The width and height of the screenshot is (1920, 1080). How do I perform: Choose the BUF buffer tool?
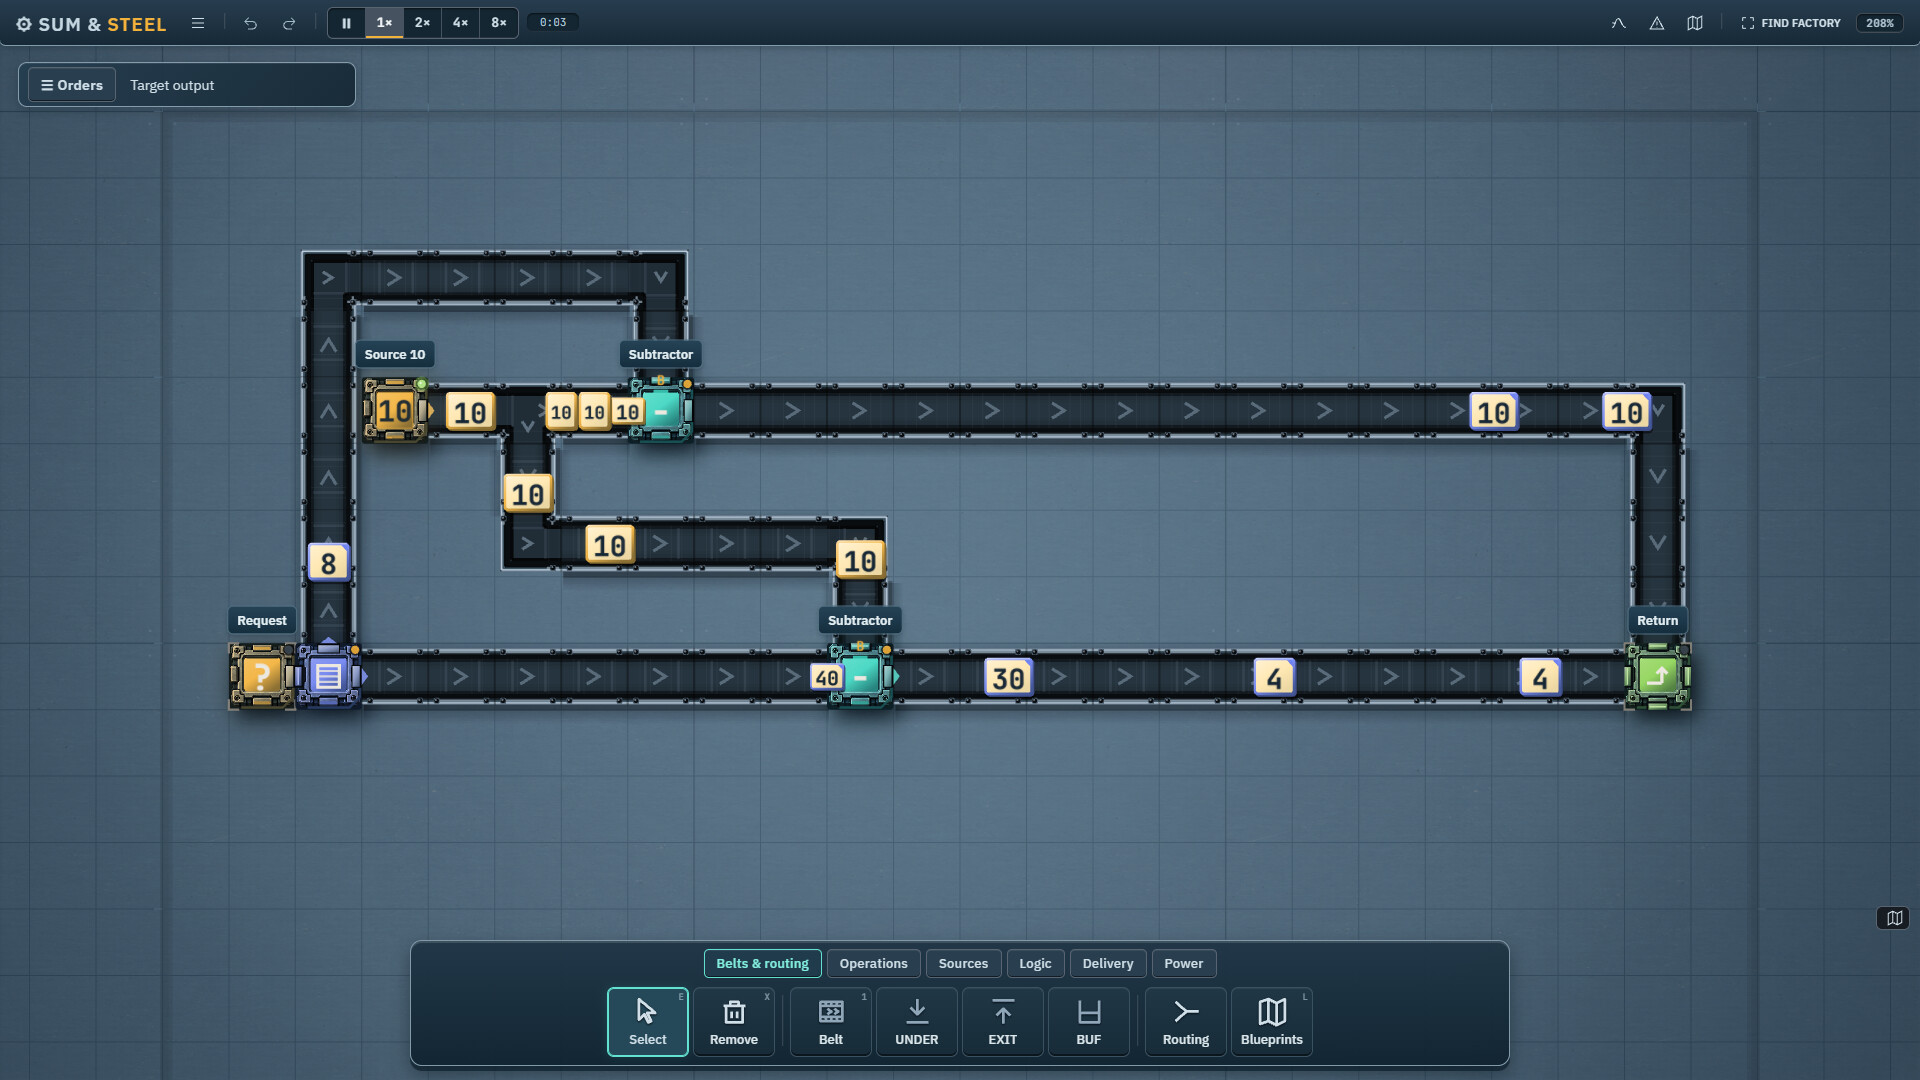tap(1089, 1022)
